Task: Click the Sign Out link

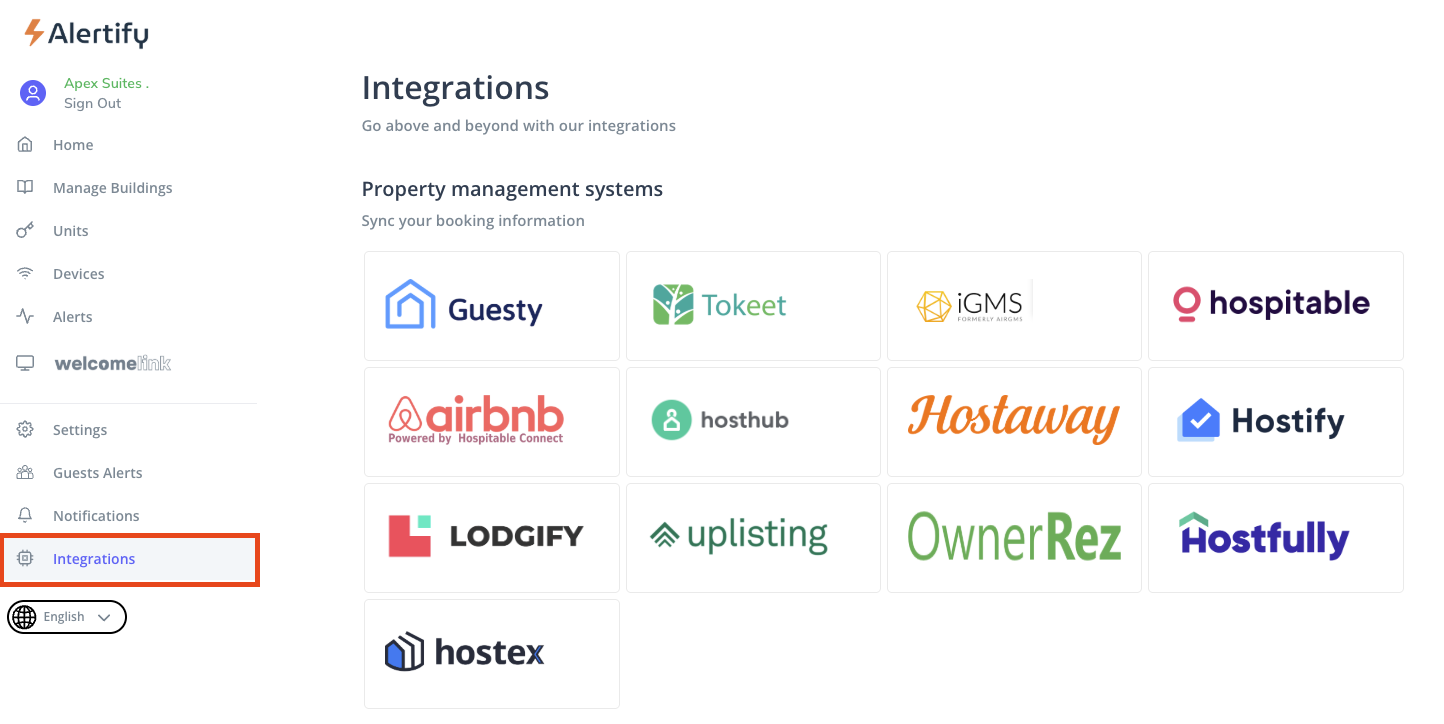Action: (92, 103)
